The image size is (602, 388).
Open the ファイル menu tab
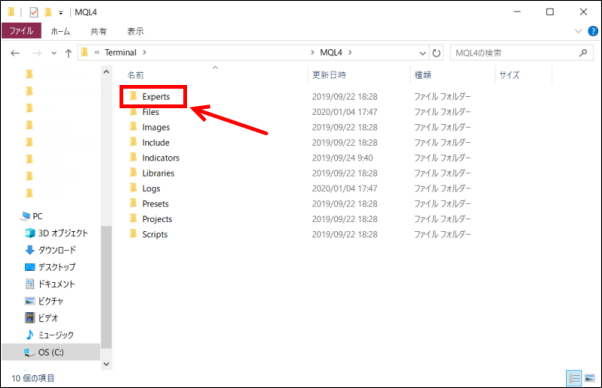click(22, 31)
